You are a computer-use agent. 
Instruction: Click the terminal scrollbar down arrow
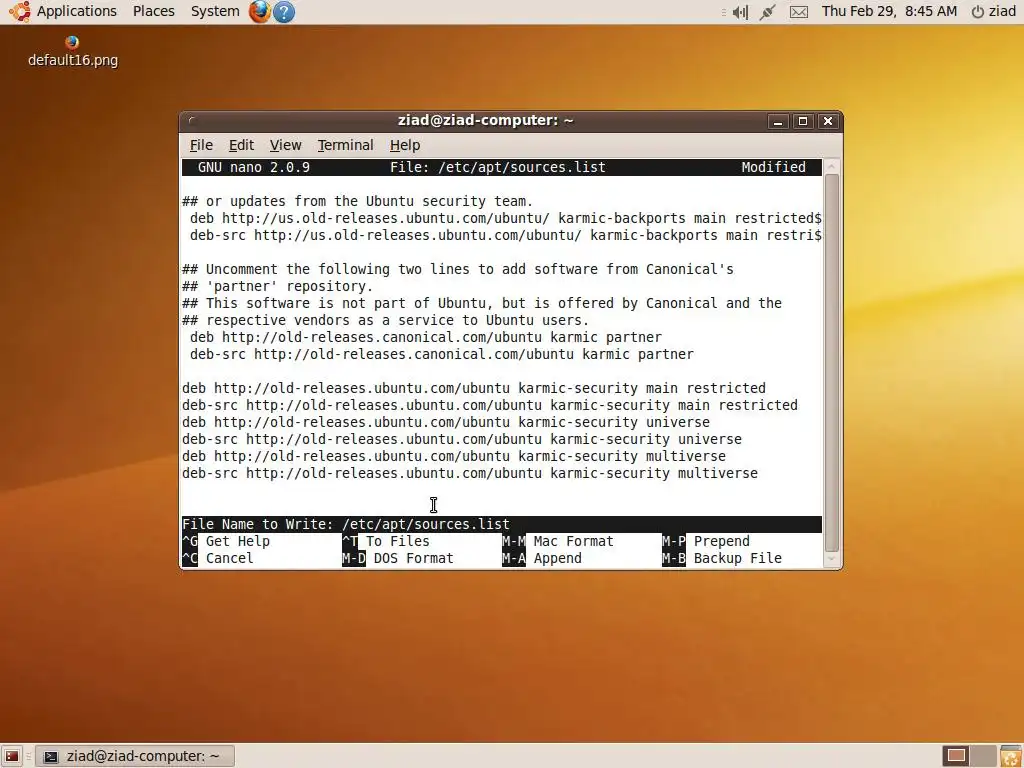point(831,559)
